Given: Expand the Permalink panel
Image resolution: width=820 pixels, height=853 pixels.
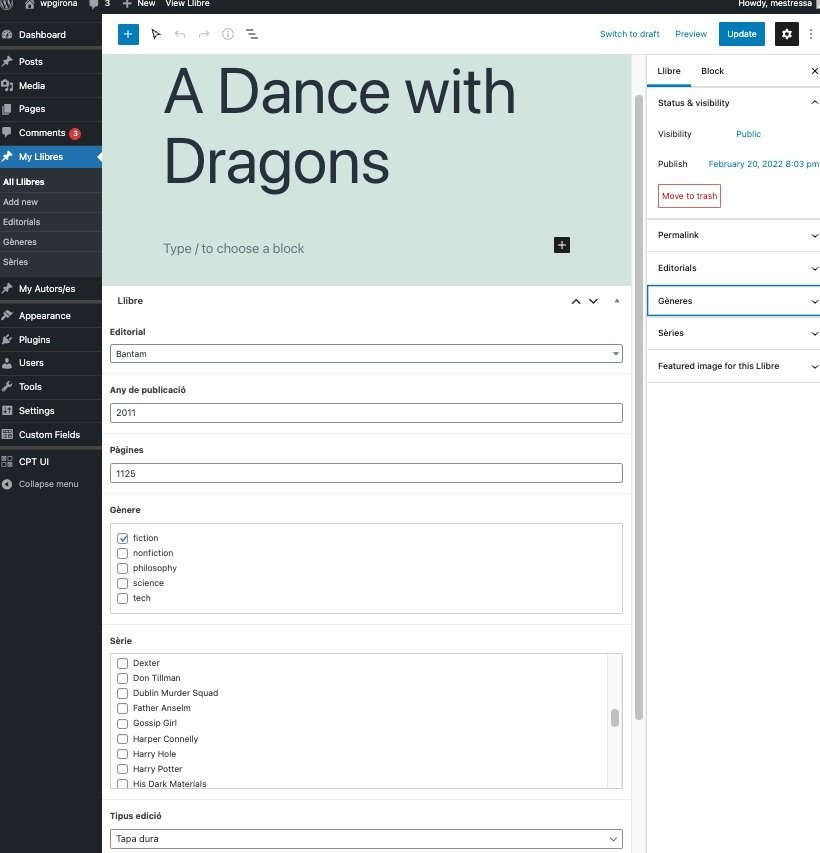Looking at the screenshot, I should [x=733, y=235].
